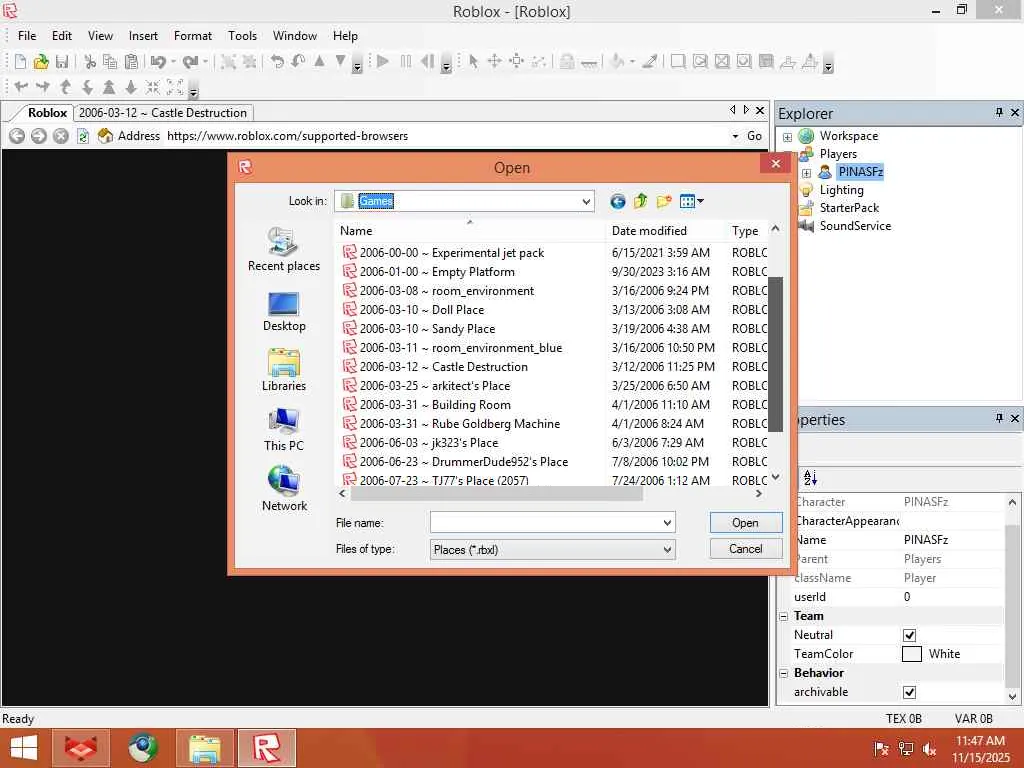Click the Open button in dialog
Screen dimensions: 1024x768
[x=745, y=522]
